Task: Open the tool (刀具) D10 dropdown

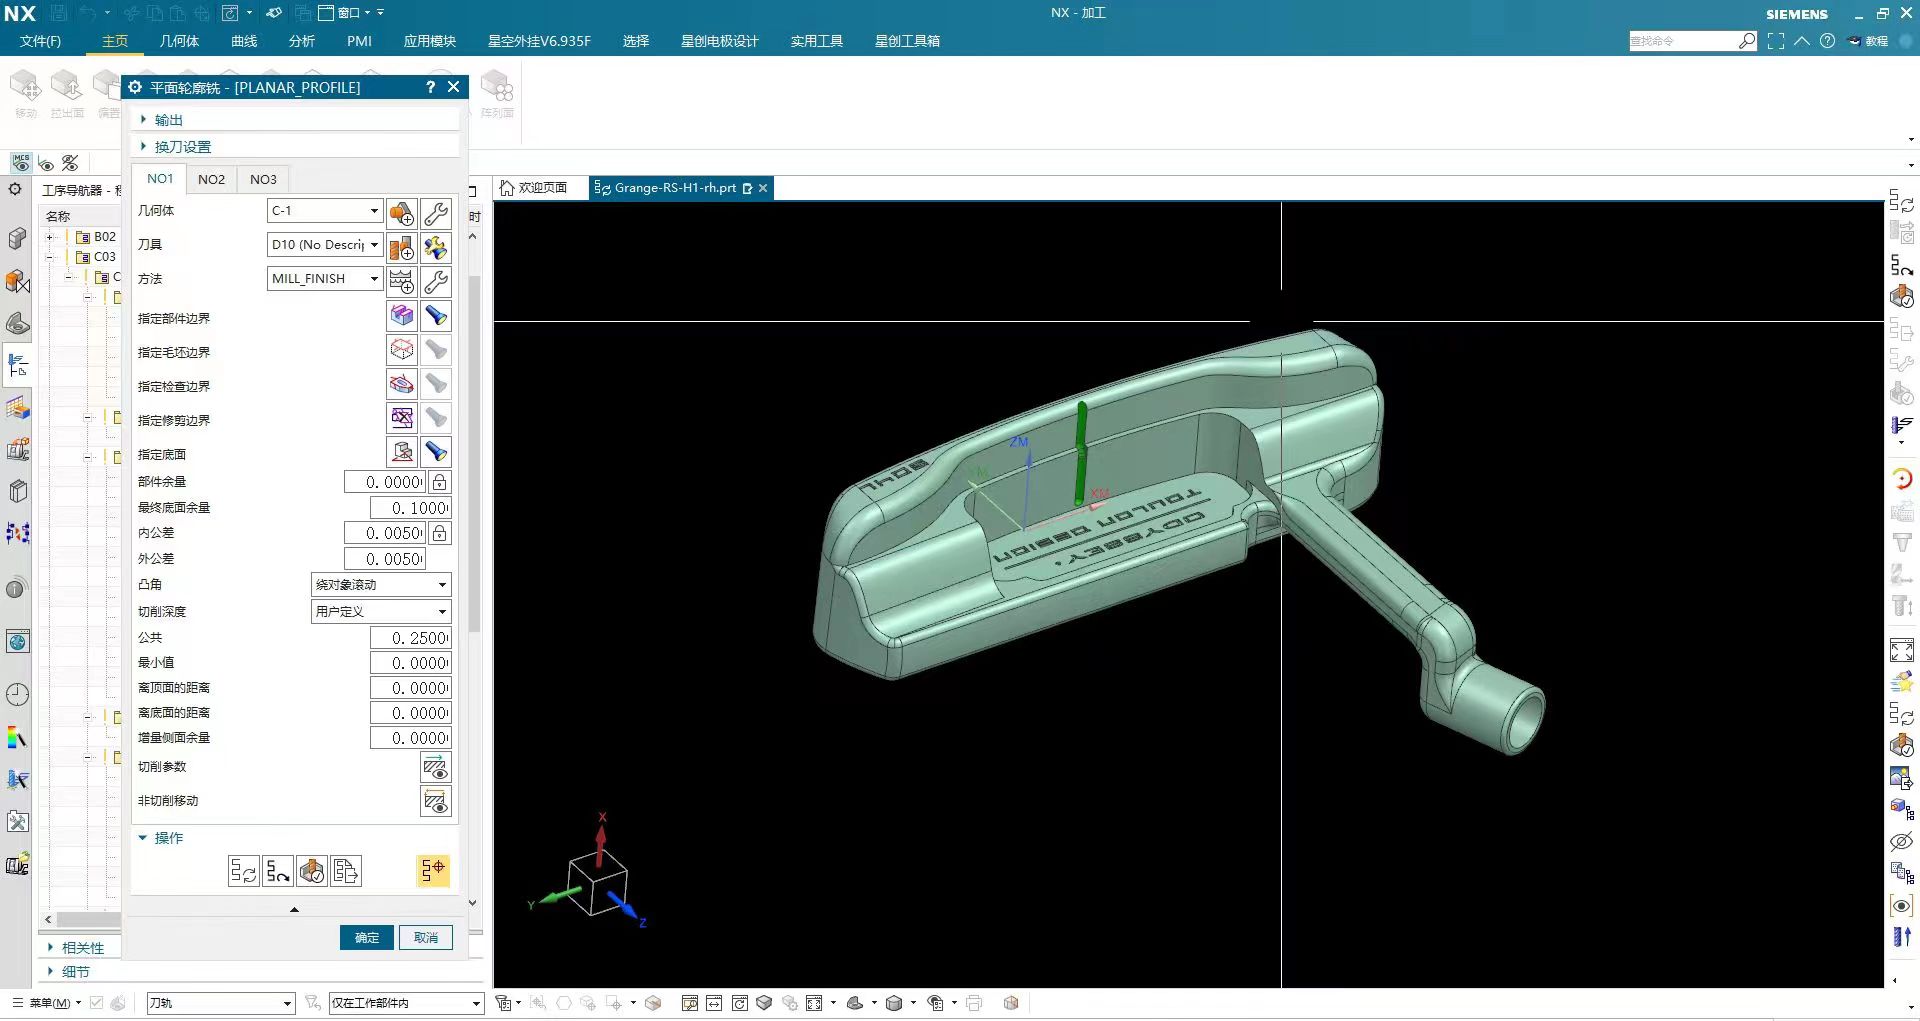Action: [x=374, y=245]
